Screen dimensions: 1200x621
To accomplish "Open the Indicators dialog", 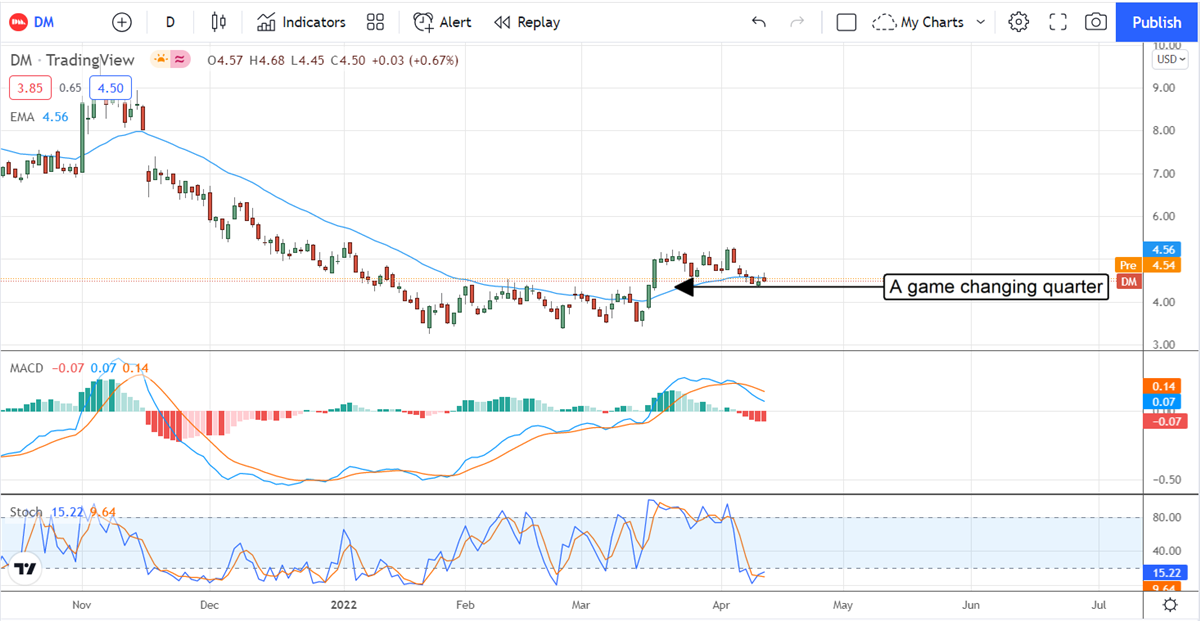I will pos(301,22).
